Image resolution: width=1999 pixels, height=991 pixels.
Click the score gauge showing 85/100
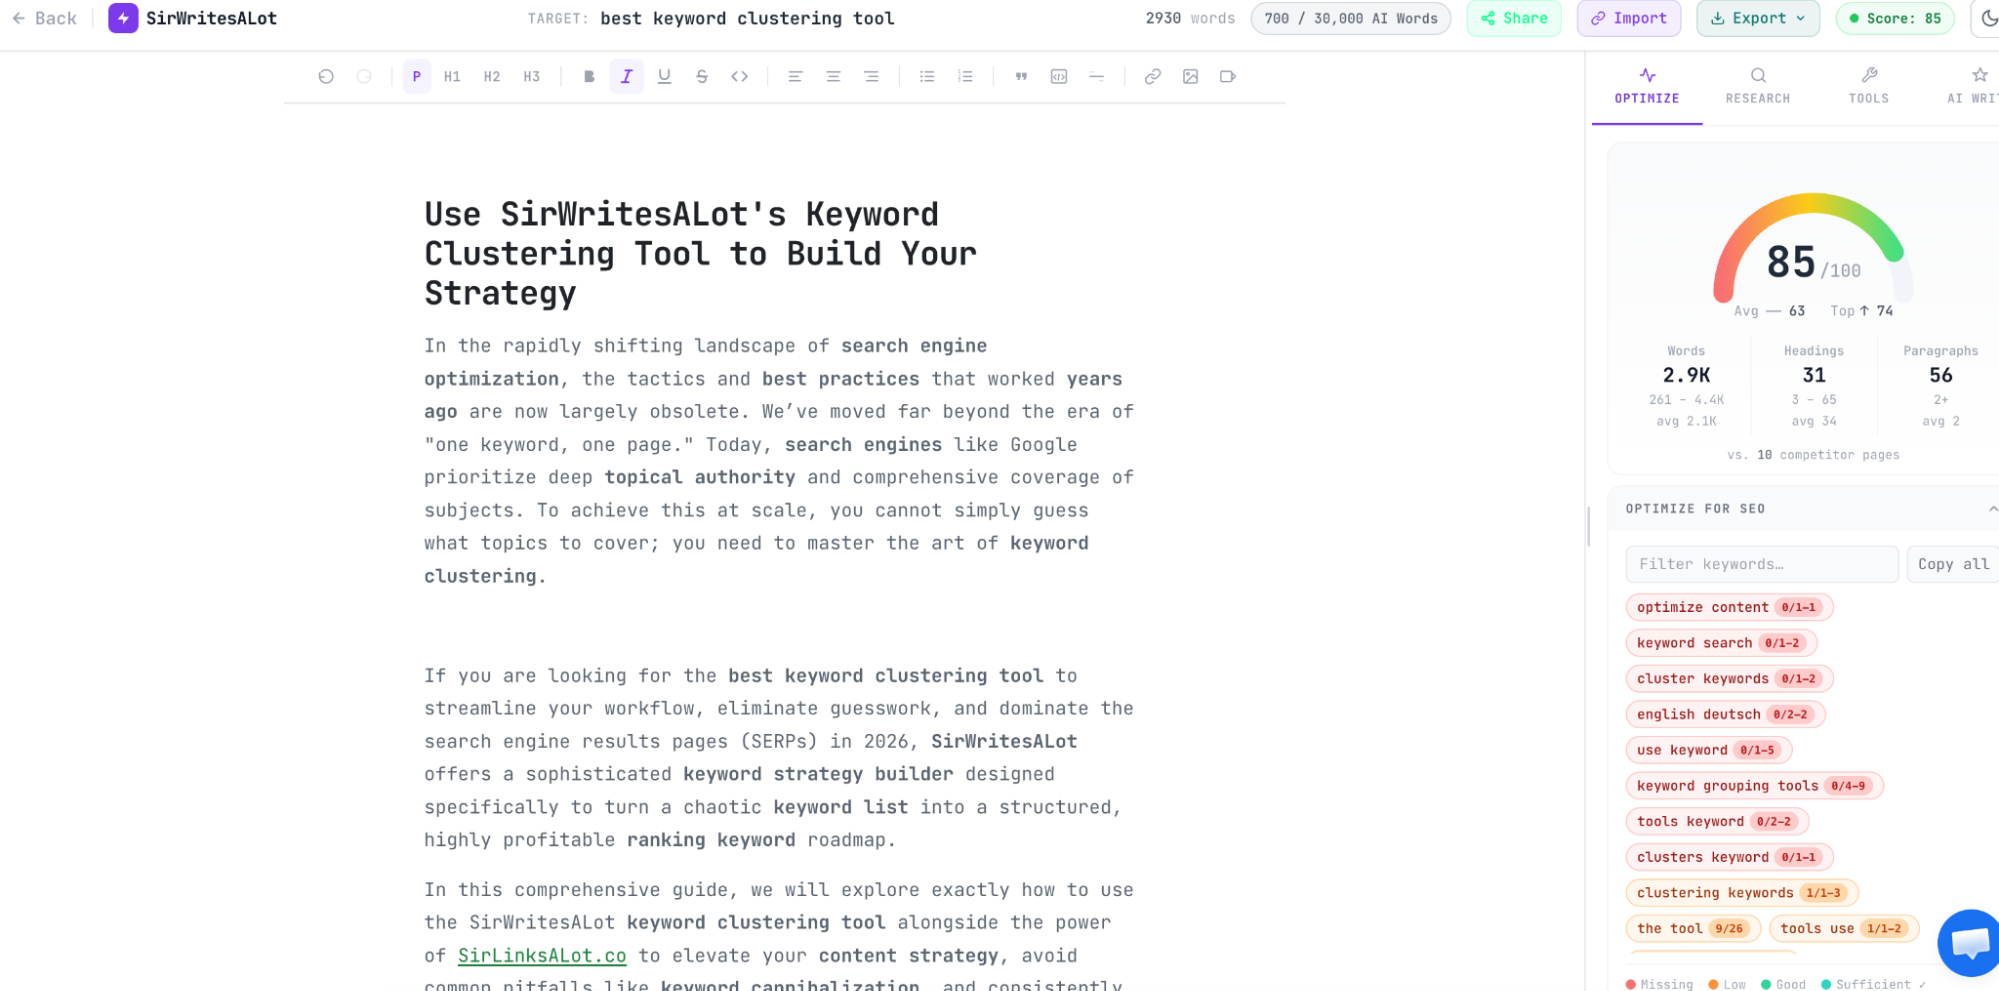coord(1812,250)
